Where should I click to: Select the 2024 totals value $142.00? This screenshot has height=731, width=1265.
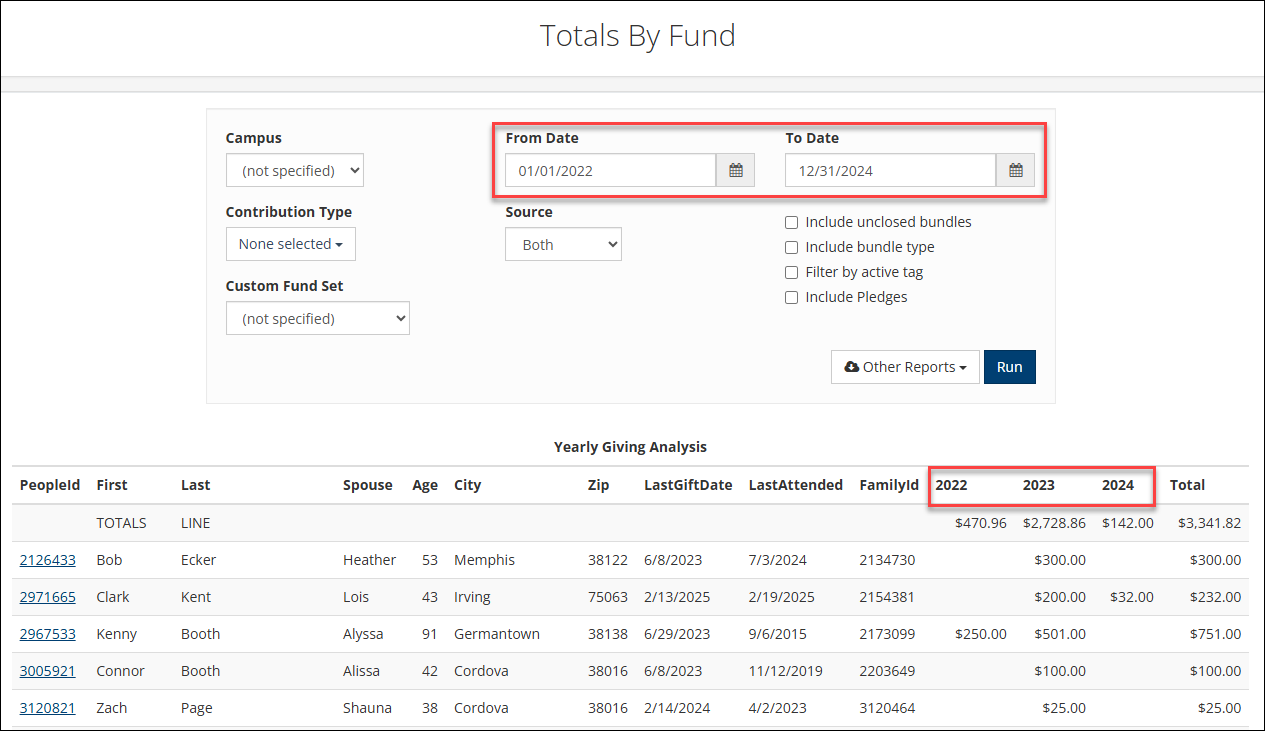point(1128,523)
